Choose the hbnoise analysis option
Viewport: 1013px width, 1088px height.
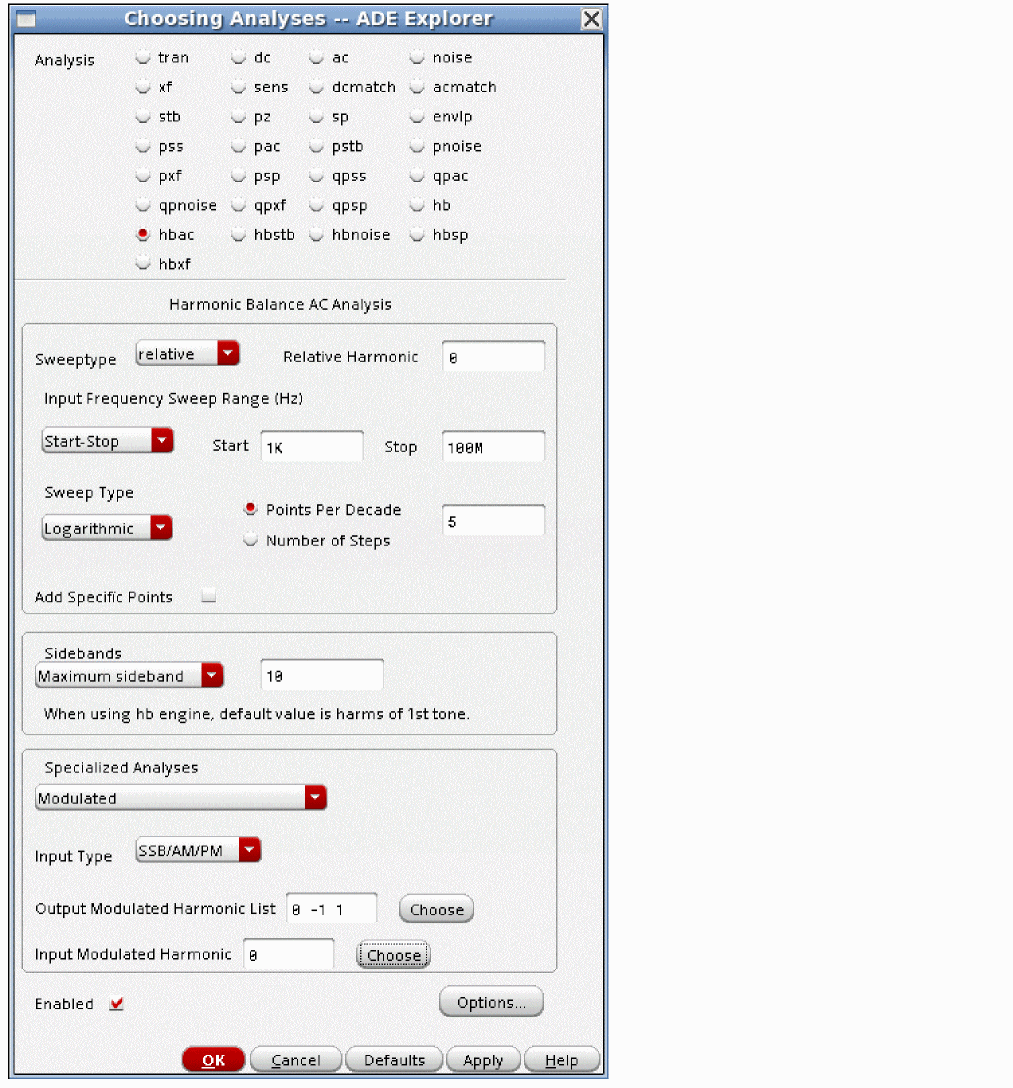tap(316, 235)
